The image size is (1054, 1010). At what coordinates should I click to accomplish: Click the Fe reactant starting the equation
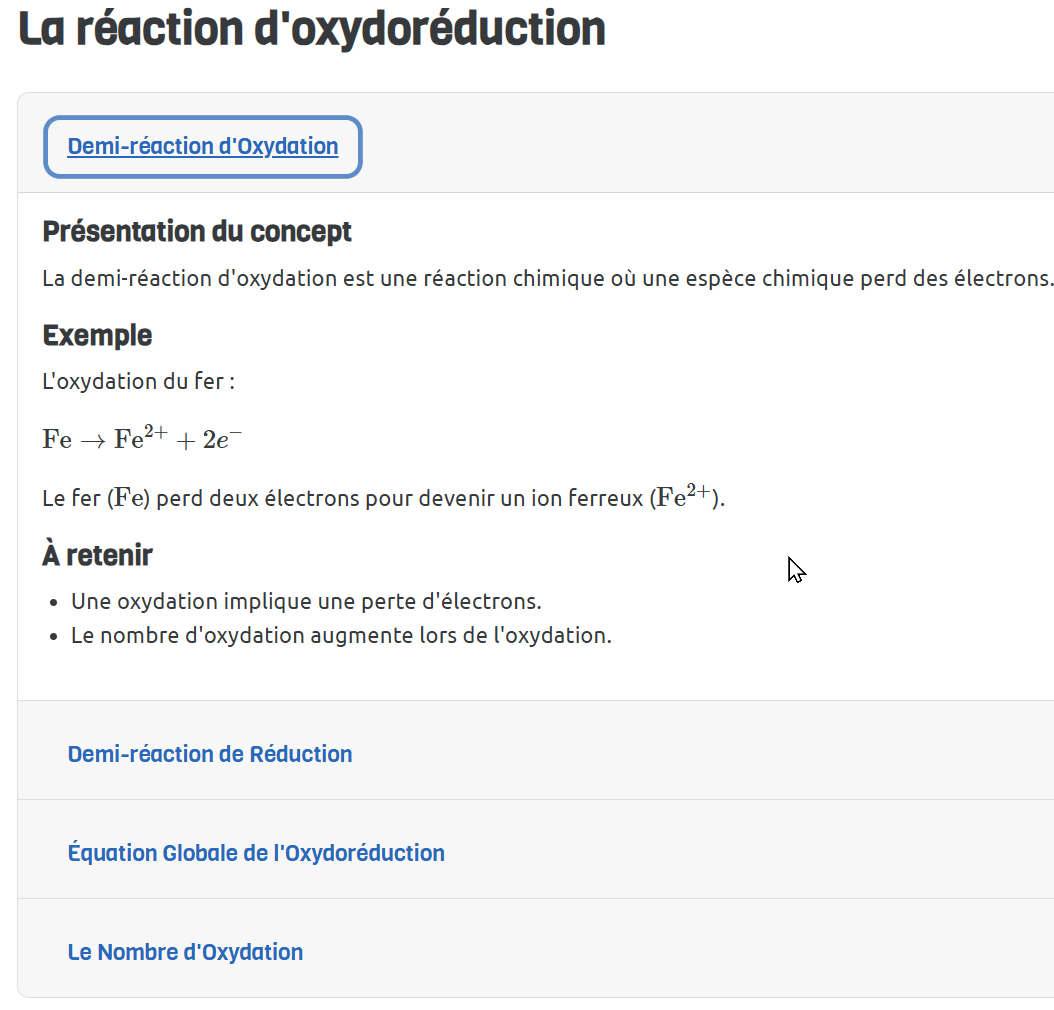pos(57,440)
